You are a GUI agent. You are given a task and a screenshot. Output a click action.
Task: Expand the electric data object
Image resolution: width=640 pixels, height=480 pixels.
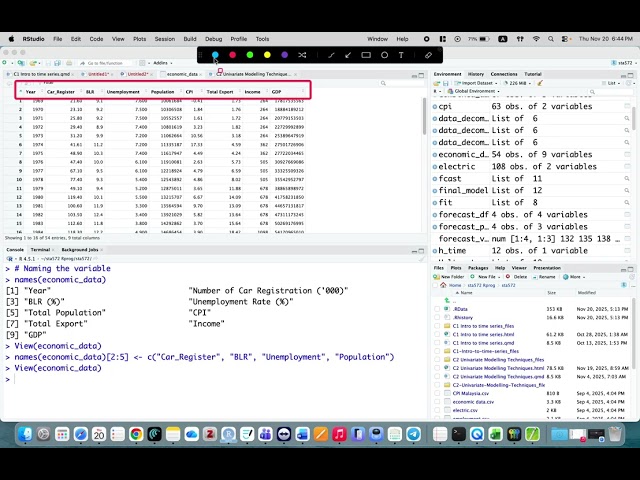tap(435, 167)
